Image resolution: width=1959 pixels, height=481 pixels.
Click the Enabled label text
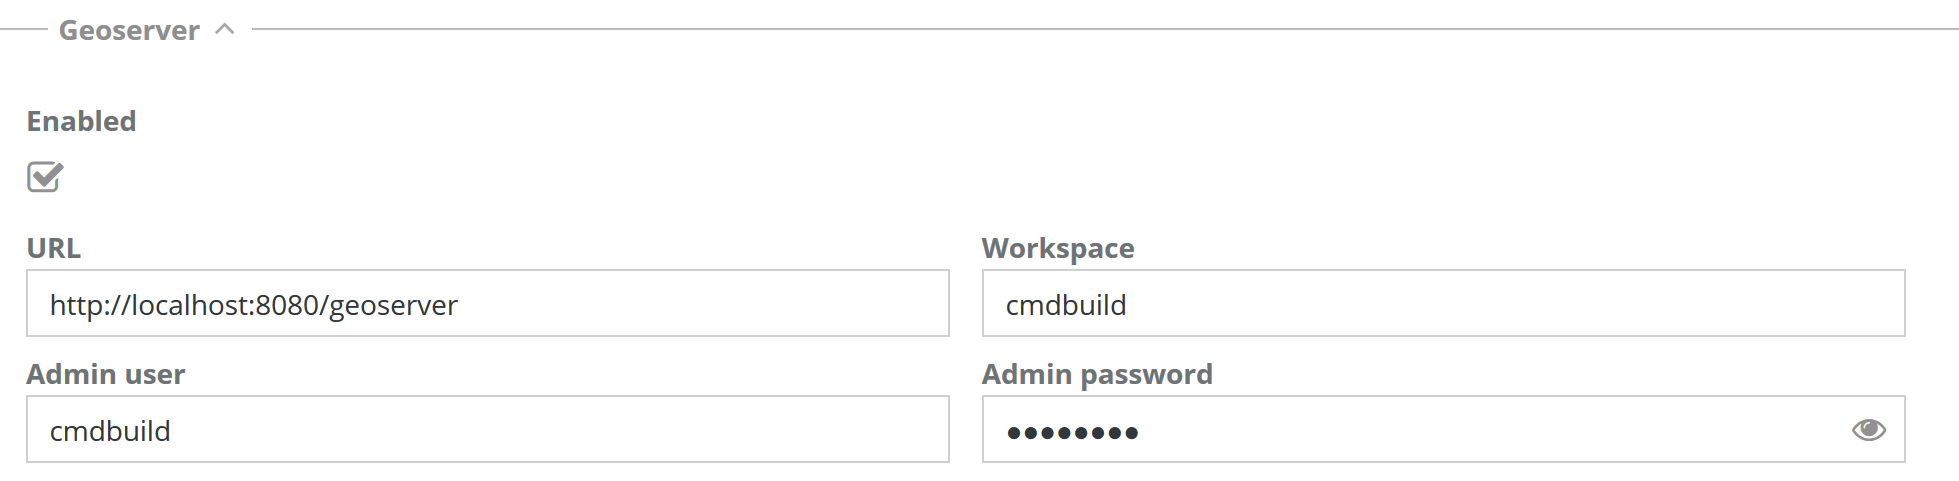[x=81, y=121]
